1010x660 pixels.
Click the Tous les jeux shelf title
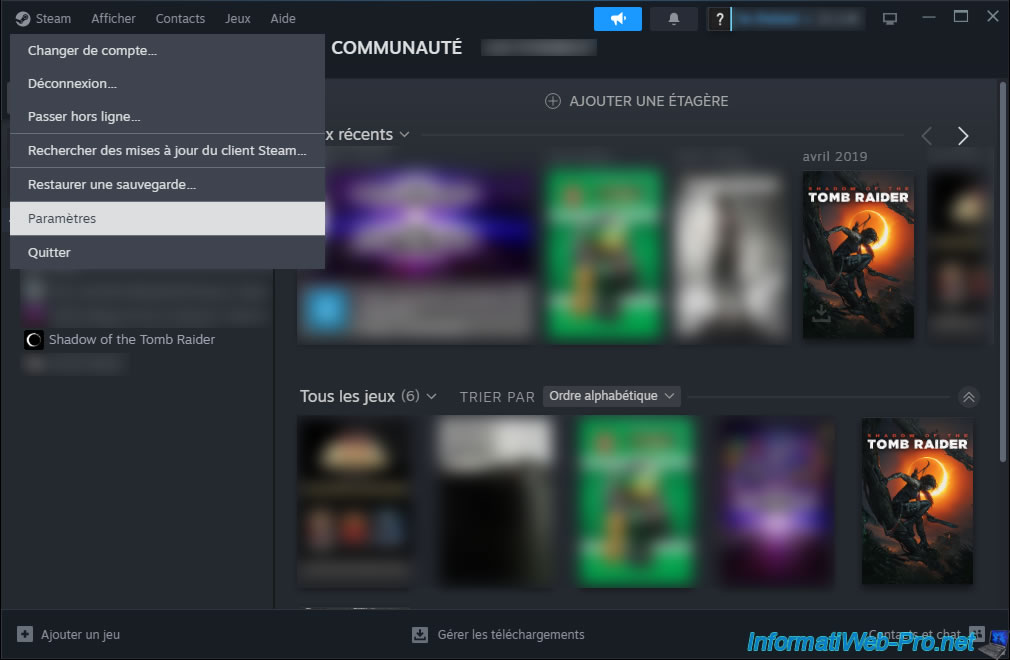coord(347,396)
